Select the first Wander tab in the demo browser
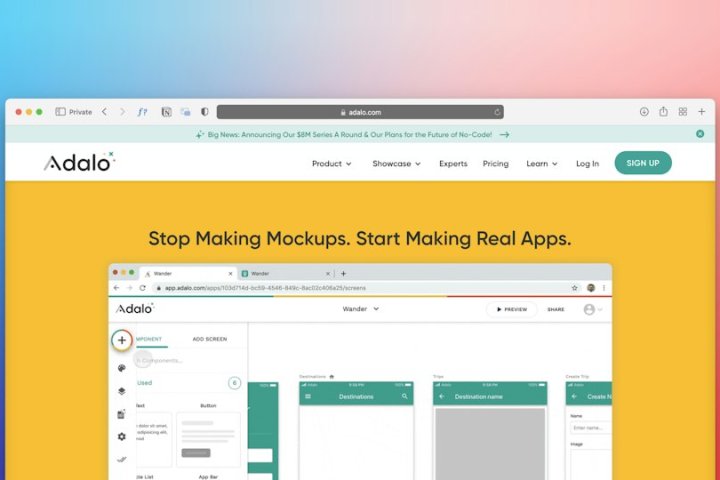The image size is (720, 480). coord(186,273)
